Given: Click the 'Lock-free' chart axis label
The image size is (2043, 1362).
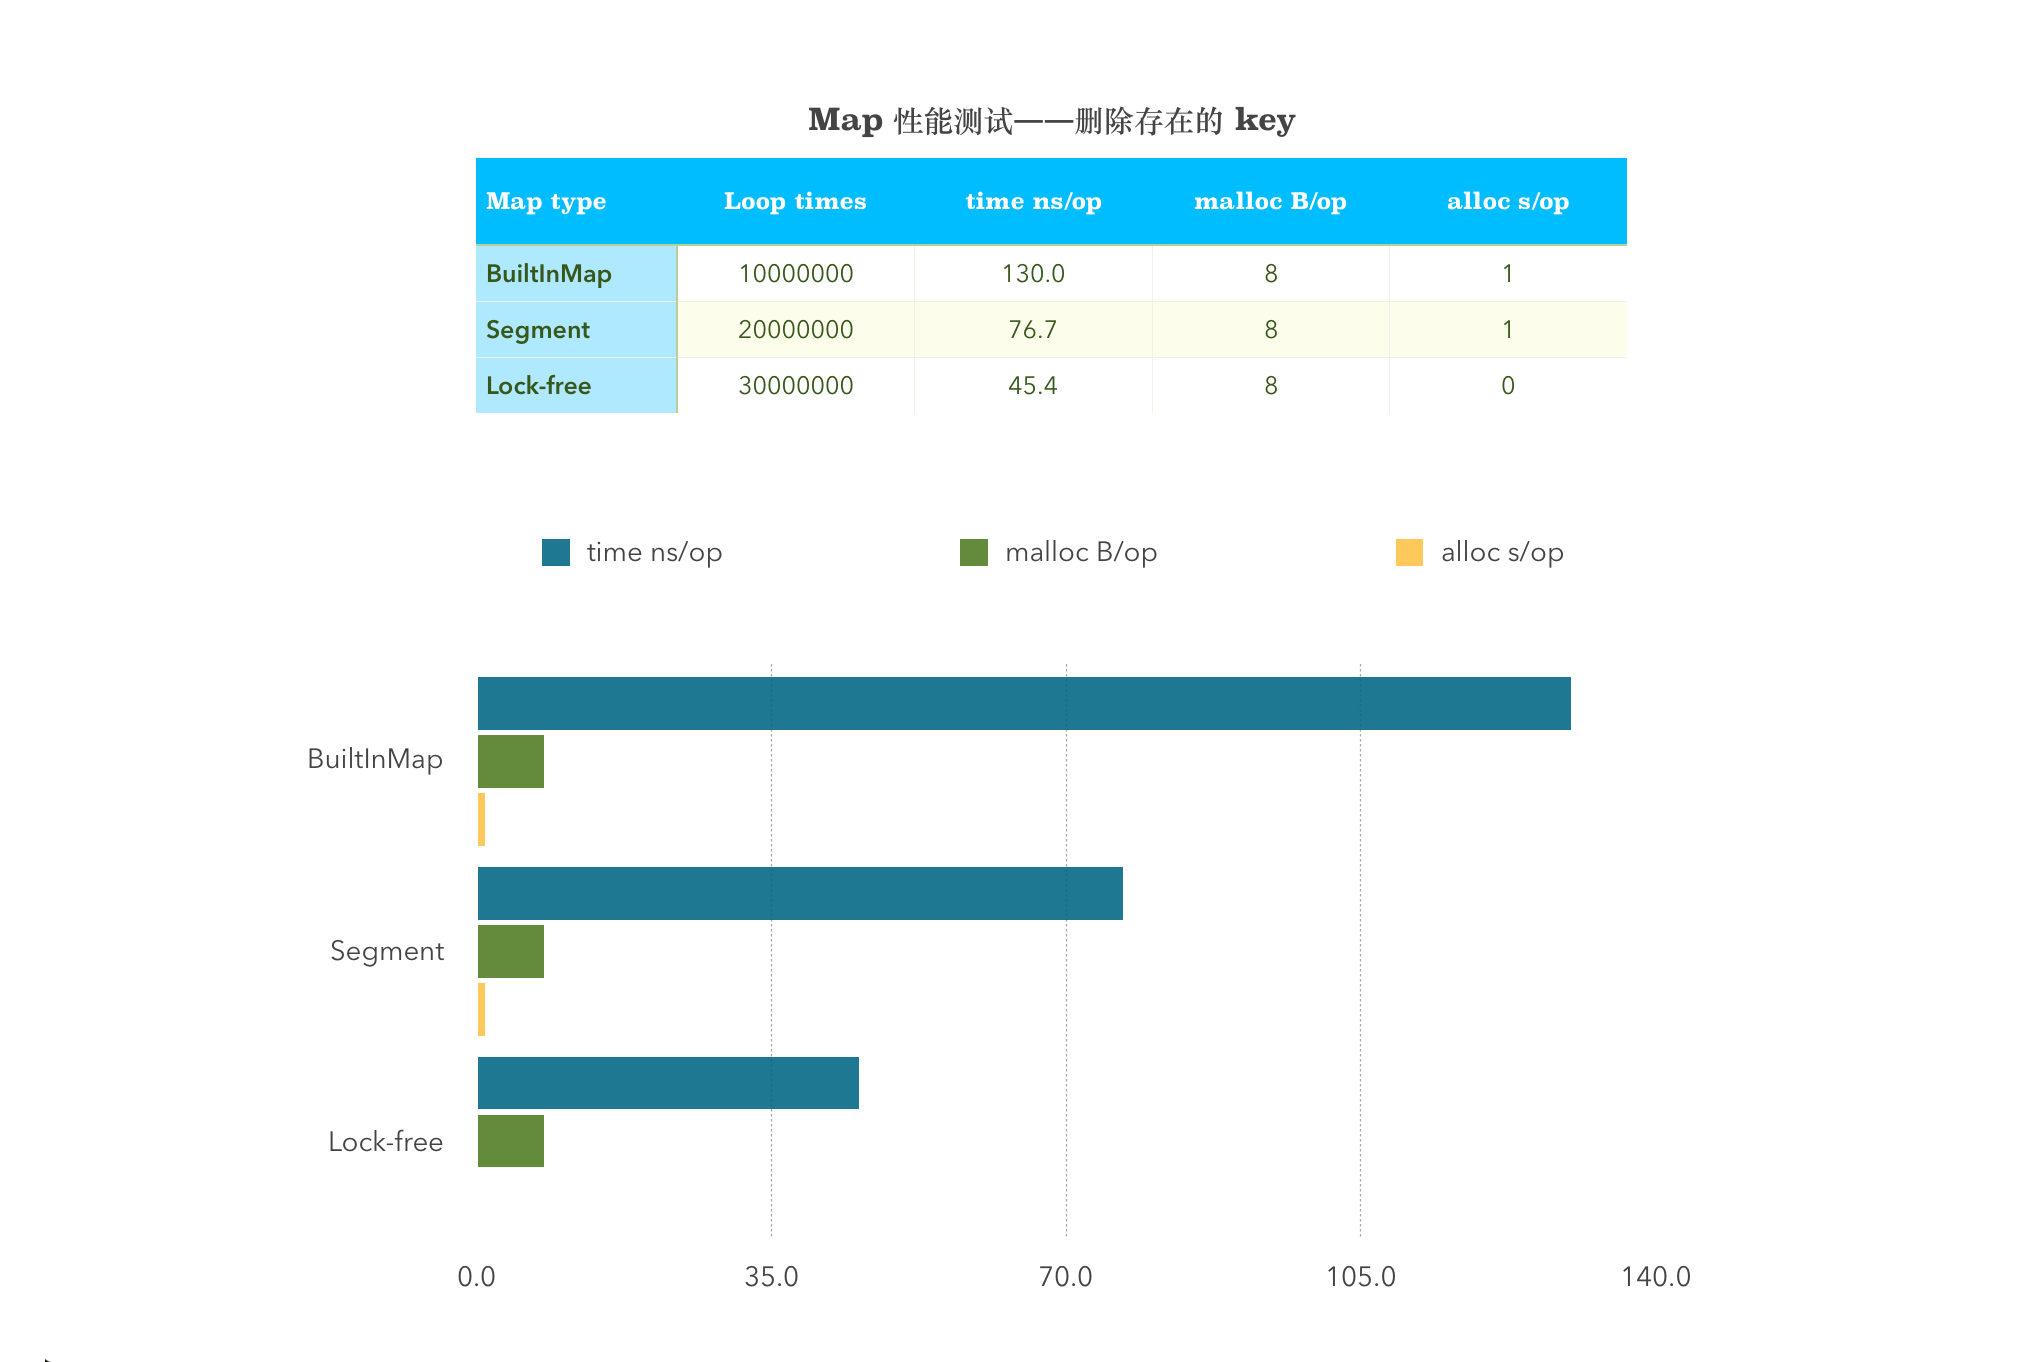Looking at the screenshot, I should [x=386, y=1141].
